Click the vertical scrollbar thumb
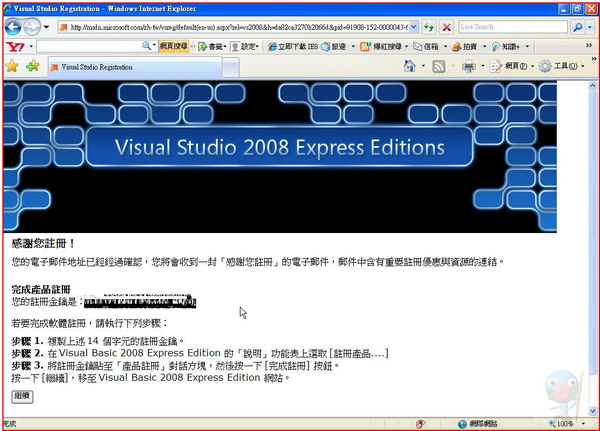The height and width of the screenshot is (431, 600). pos(593,233)
